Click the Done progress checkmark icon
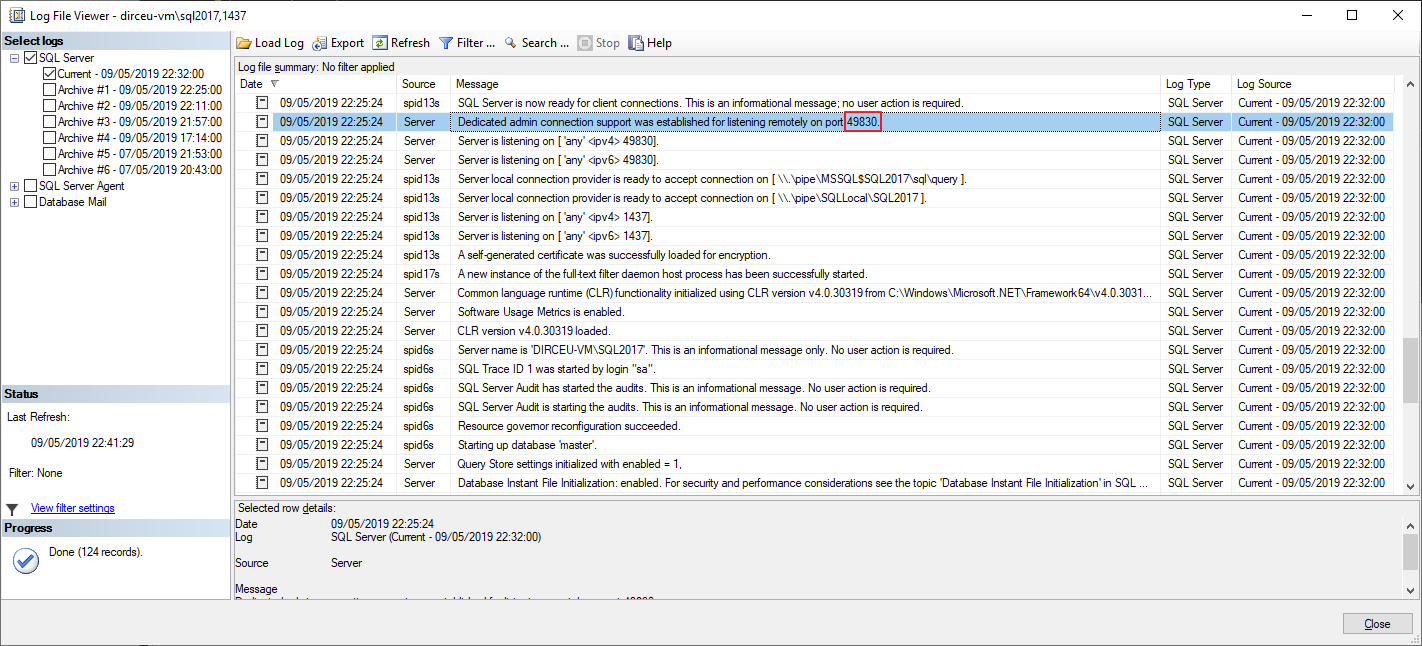Image resolution: width=1422 pixels, height=646 pixels. pos(26,560)
